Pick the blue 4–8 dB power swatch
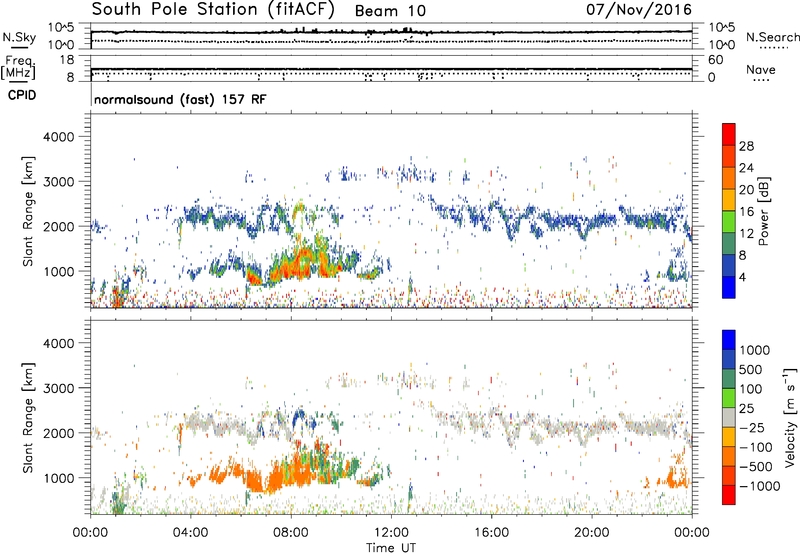Screen dimensions: 800x554 [x=729, y=266]
